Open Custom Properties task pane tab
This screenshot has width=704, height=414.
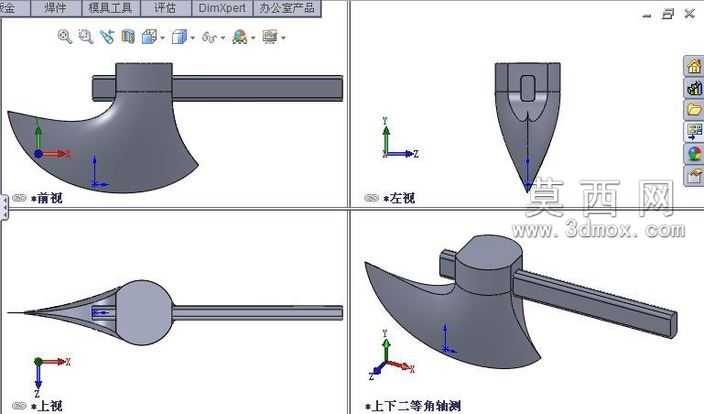pyautogui.click(x=694, y=176)
